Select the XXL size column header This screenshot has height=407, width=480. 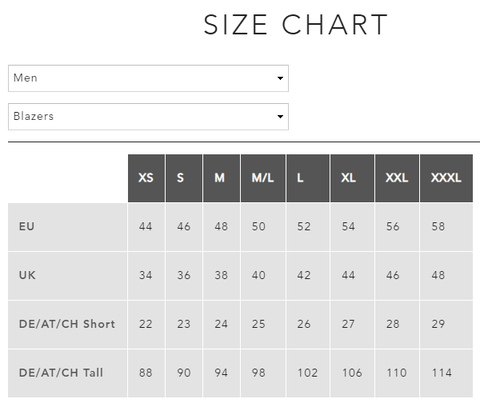pyautogui.click(x=397, y=178)
